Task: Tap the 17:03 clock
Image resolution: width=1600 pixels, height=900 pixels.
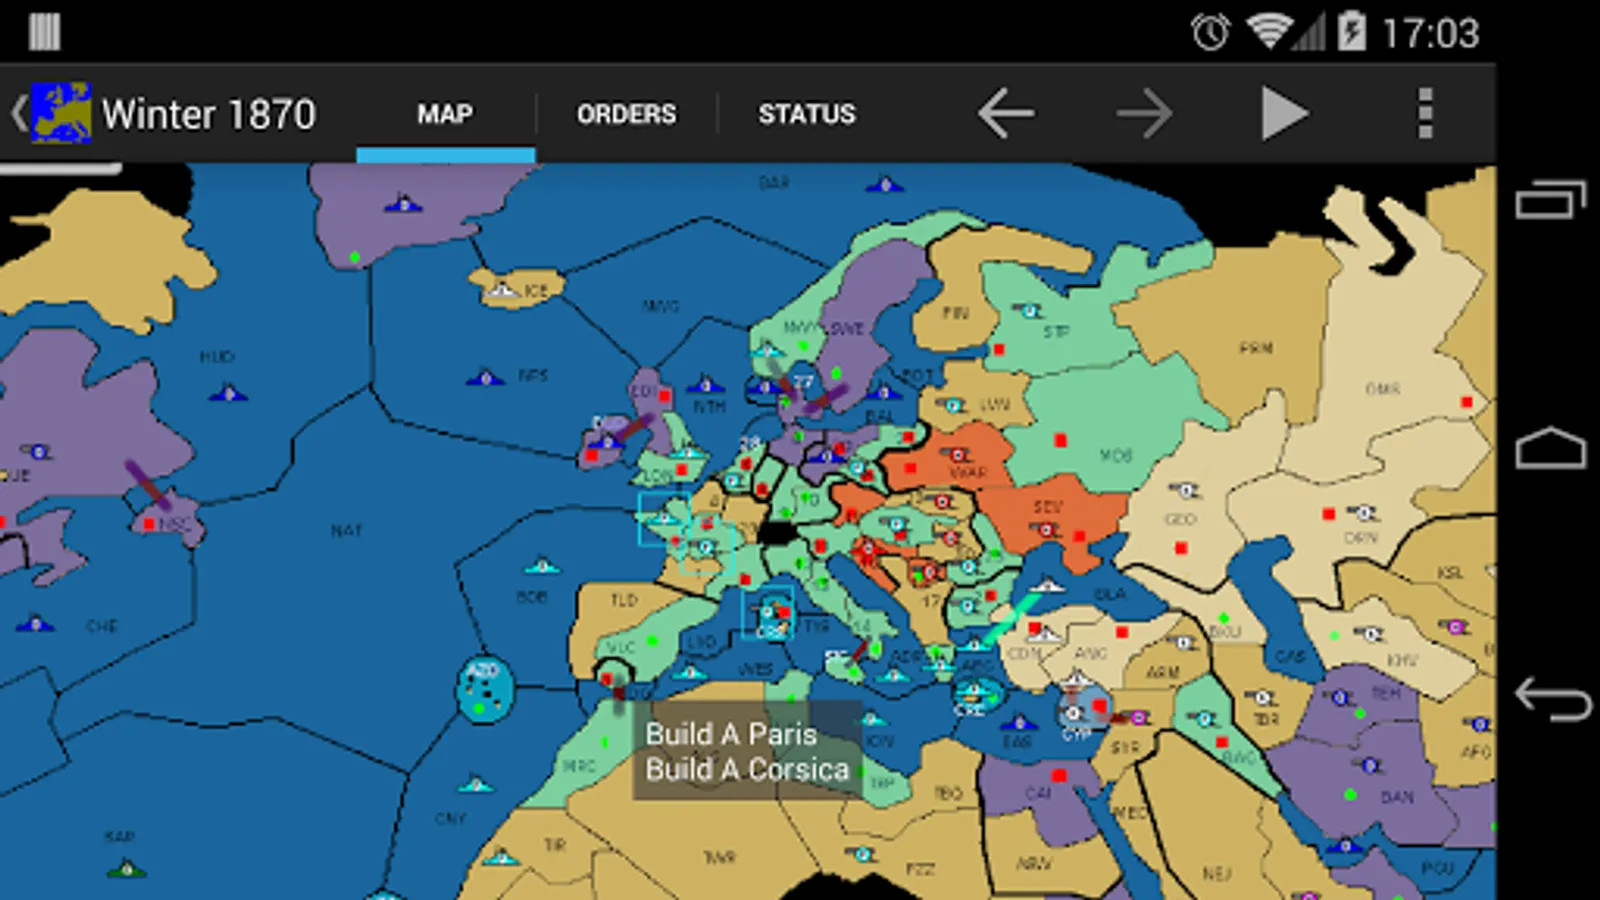Action: click(x=1430, y=34)
